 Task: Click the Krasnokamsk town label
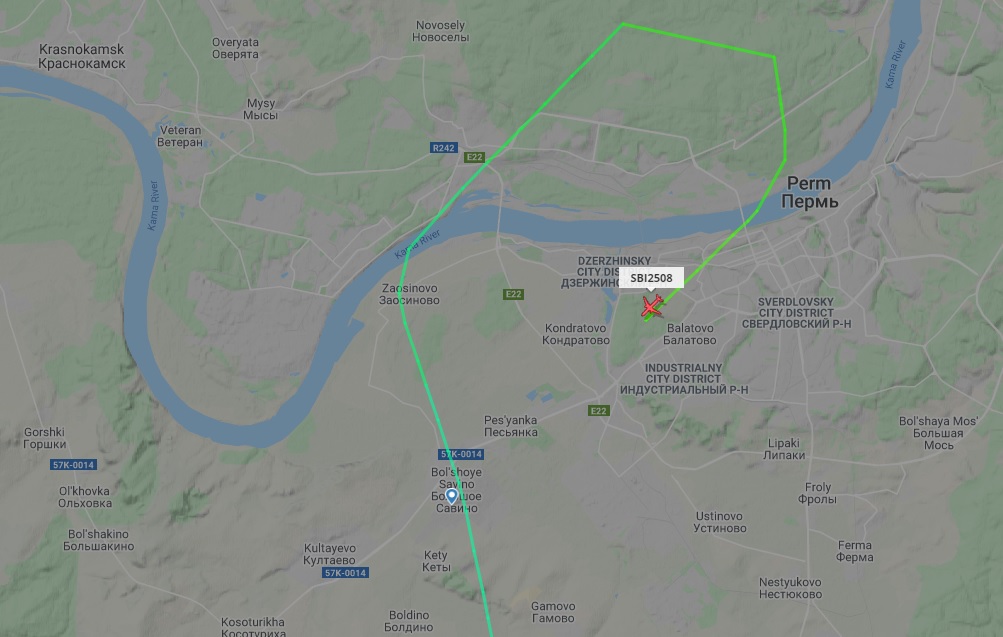(x=82, y=56)
